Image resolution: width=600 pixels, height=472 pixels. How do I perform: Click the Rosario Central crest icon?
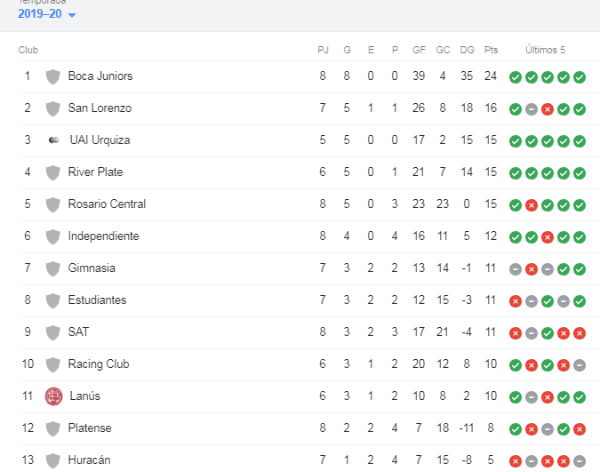(x=53, y=204)
